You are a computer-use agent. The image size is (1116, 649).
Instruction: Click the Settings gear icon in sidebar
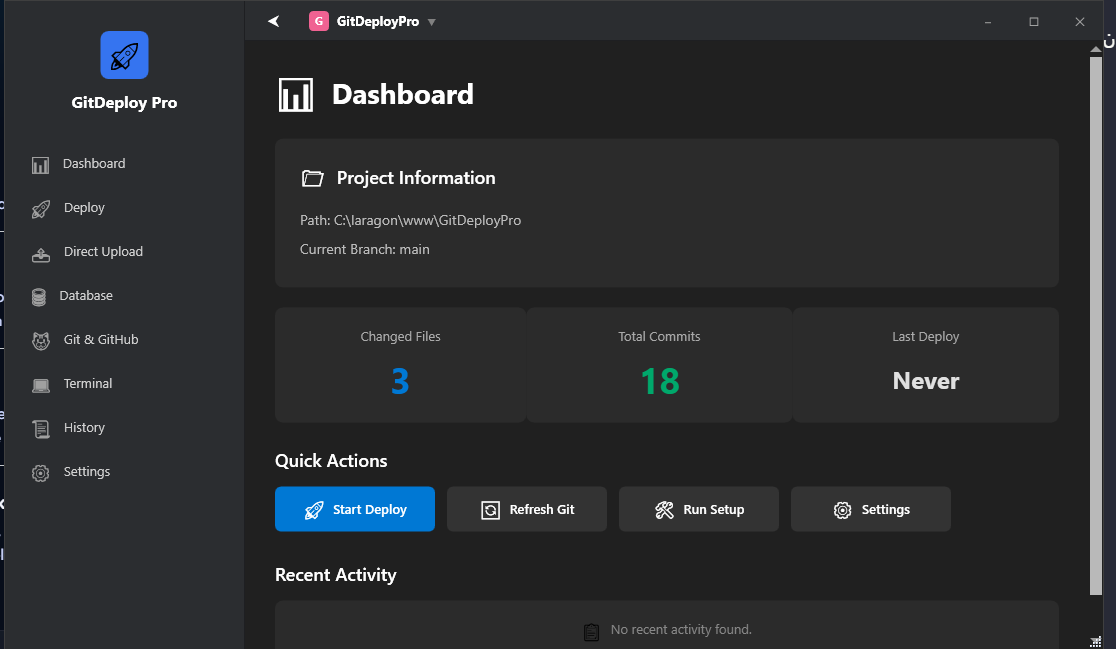click(40, 471)
